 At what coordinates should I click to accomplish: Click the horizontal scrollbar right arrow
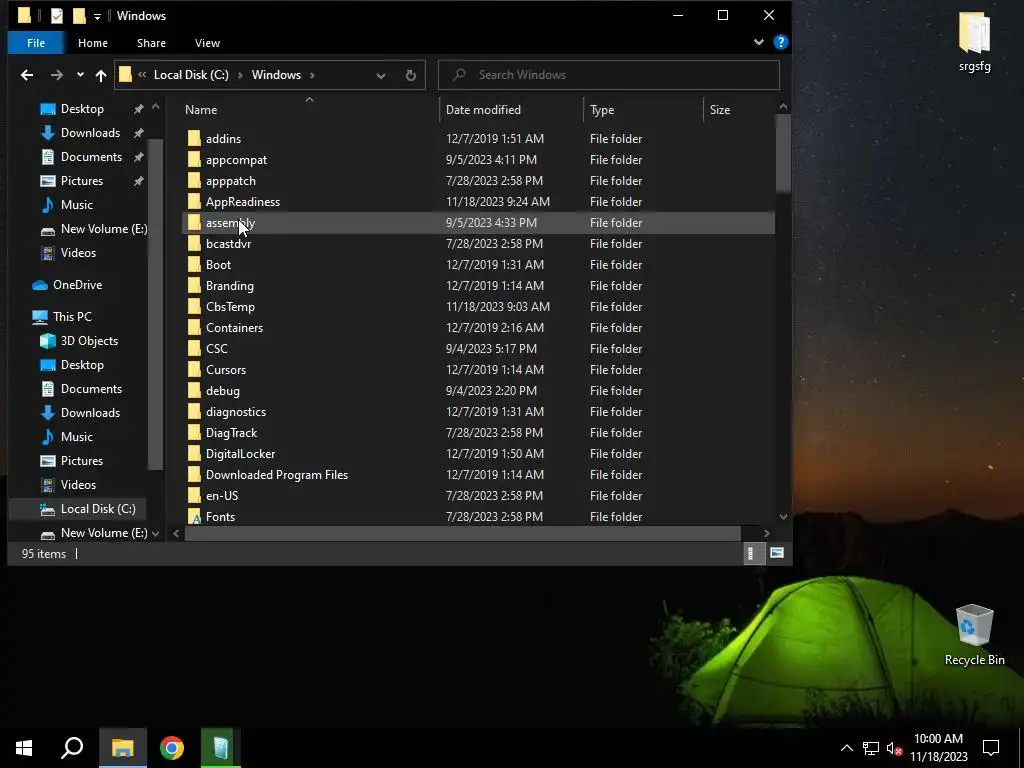point(767,534)
